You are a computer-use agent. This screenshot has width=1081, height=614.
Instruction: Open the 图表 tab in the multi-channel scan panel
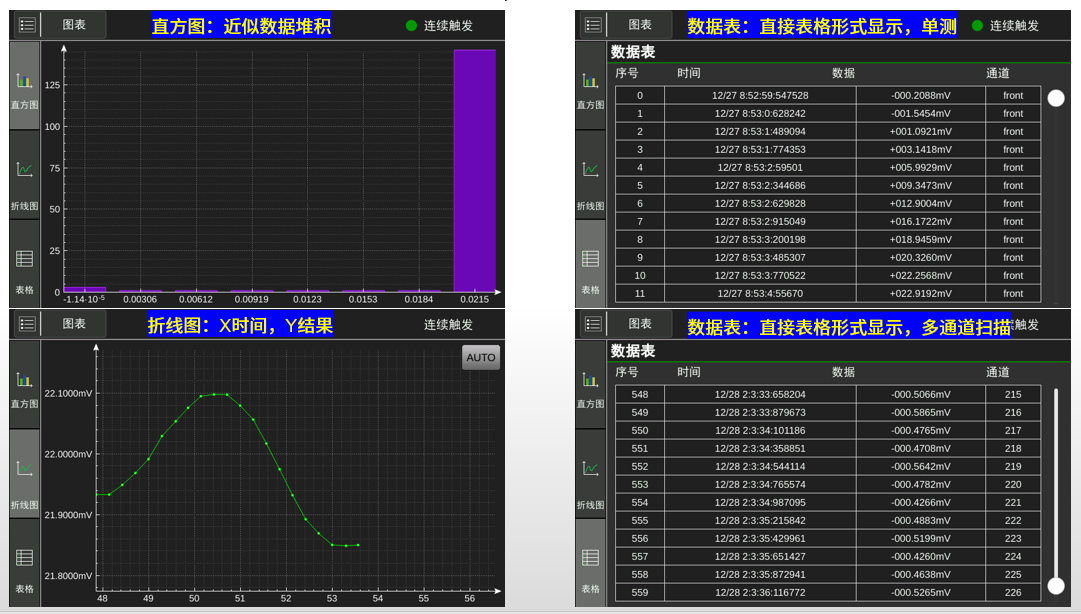tap(640, 324)
